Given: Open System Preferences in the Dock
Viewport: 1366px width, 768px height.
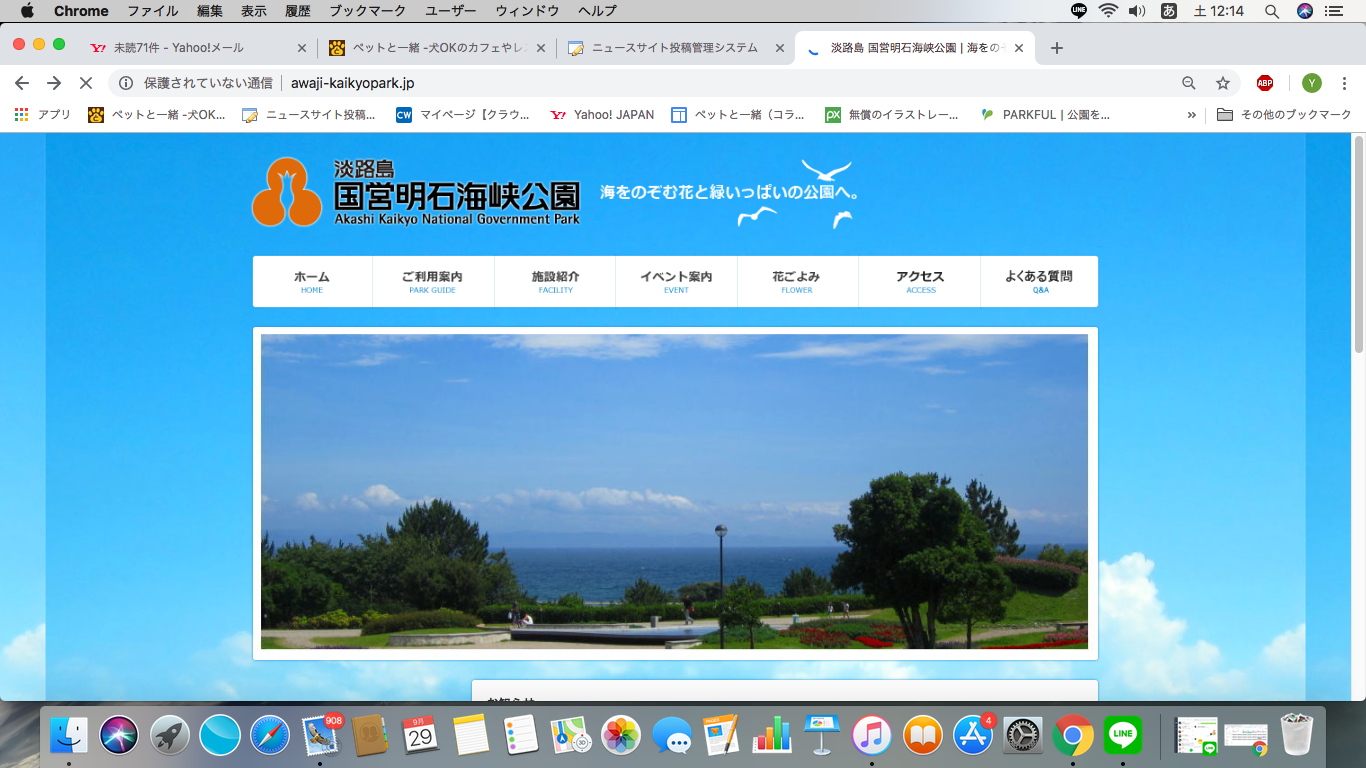Looking at the screenshot, I should coord(1023,736).
